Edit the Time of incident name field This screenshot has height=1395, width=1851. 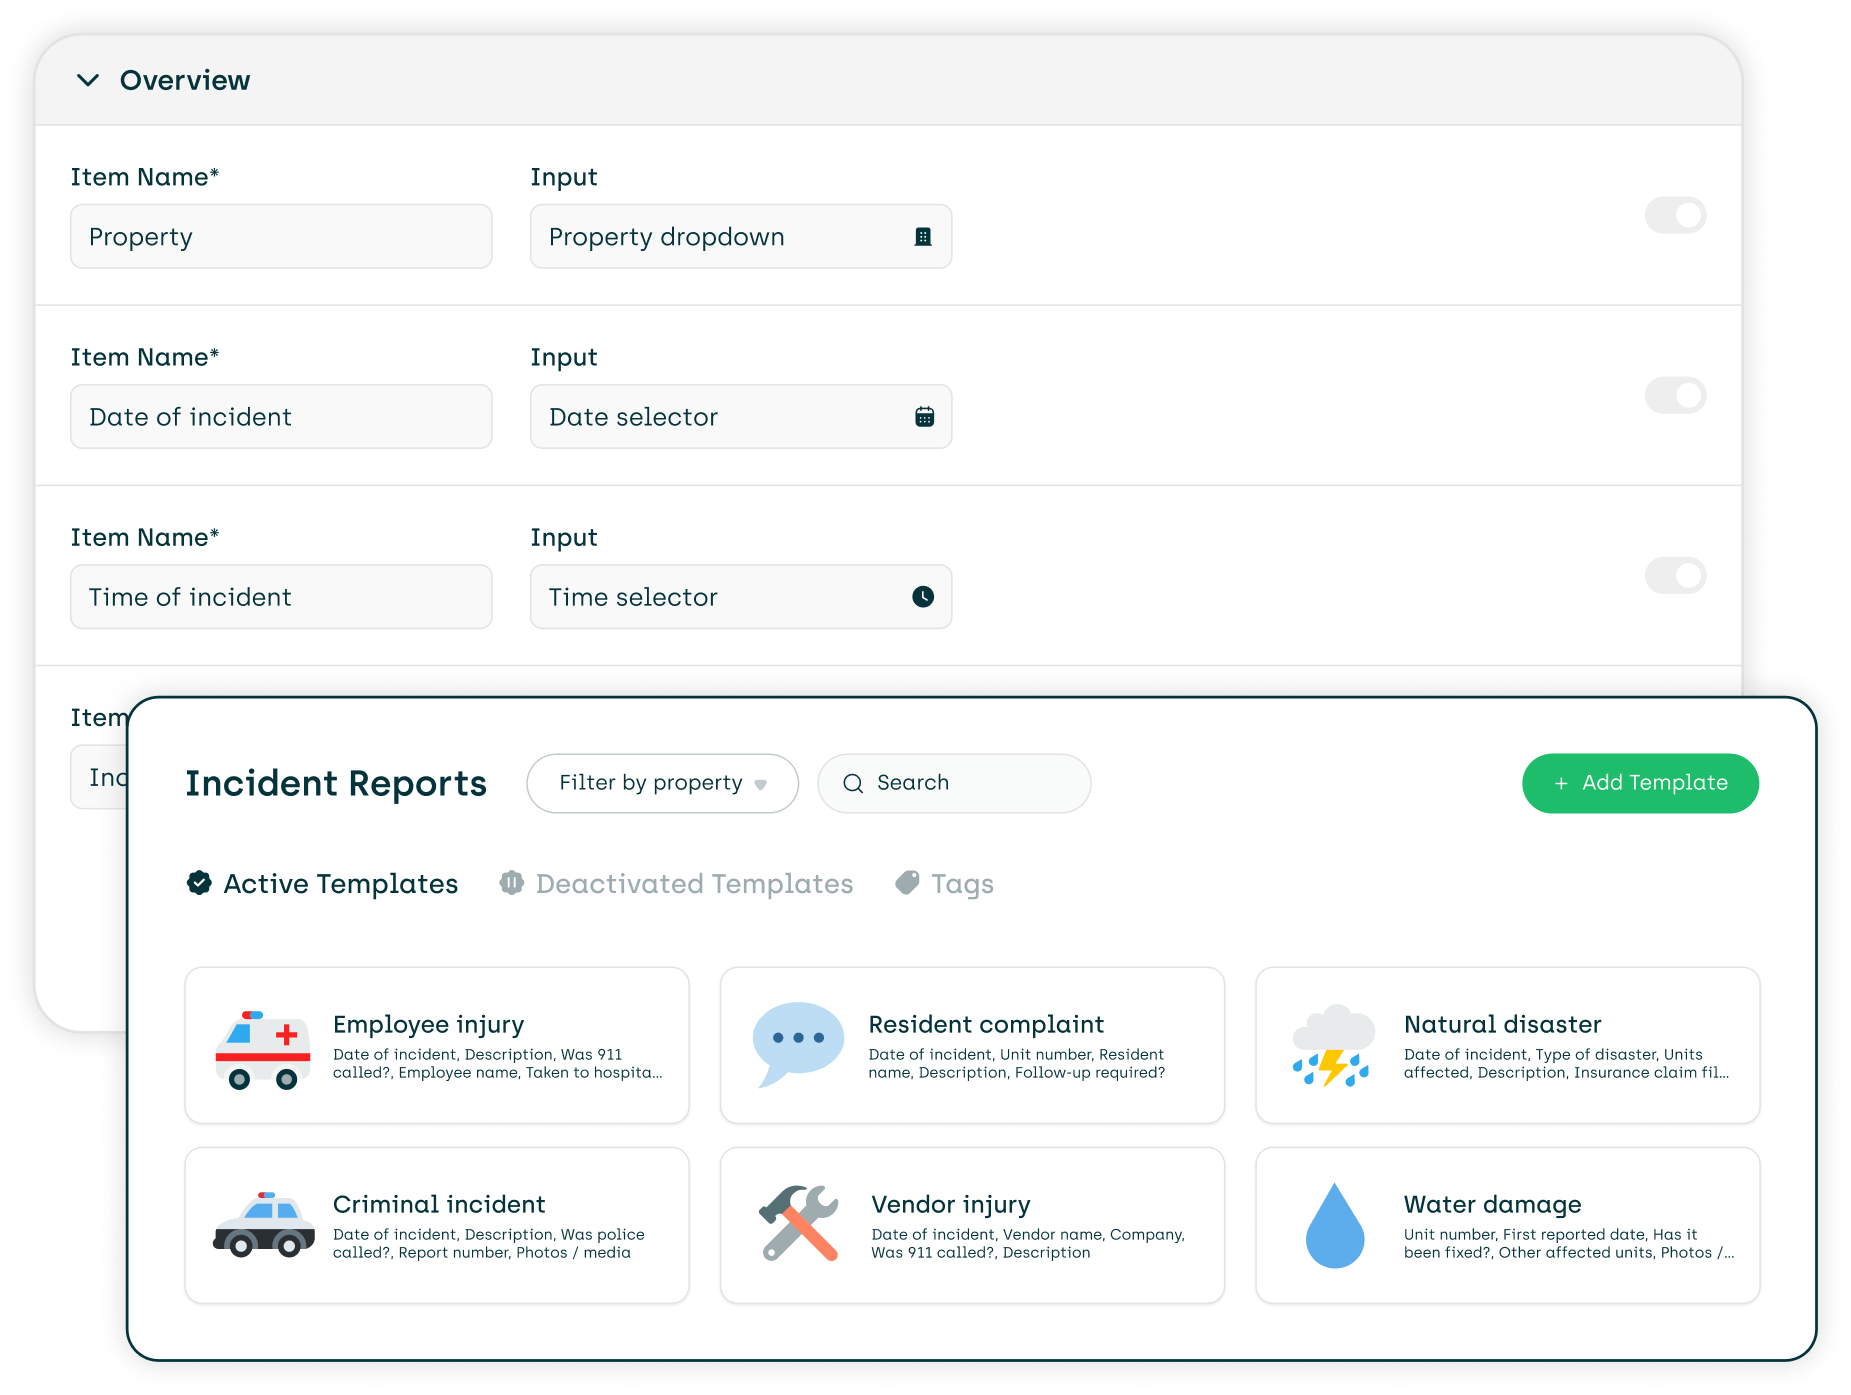[281, 597]
